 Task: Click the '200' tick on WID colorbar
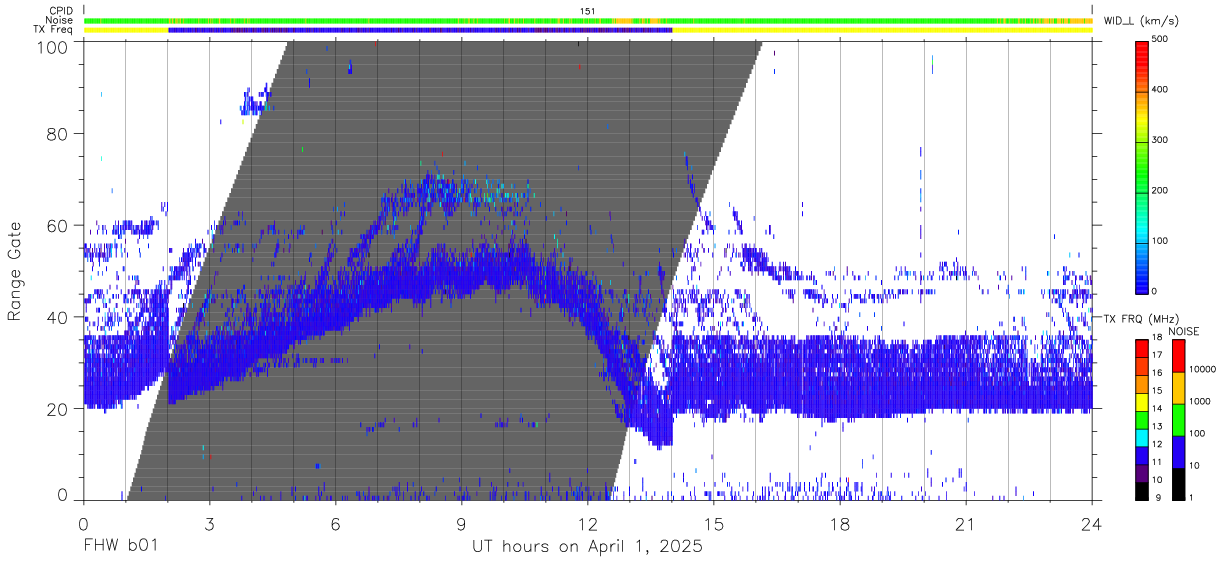click(x=1161, y=190)
